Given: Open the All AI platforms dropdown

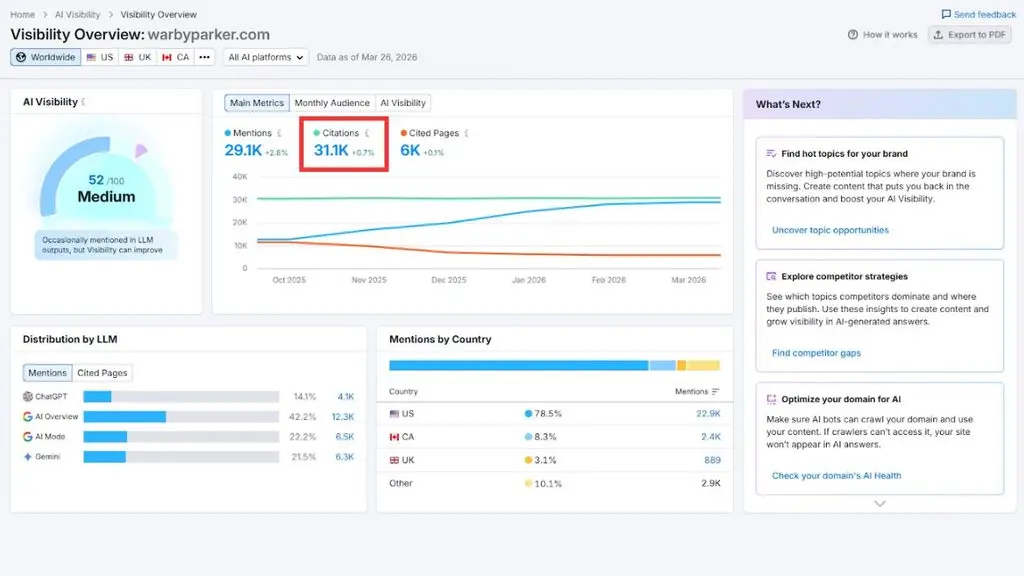Looking at the screenshot, I should pos(265,57).
